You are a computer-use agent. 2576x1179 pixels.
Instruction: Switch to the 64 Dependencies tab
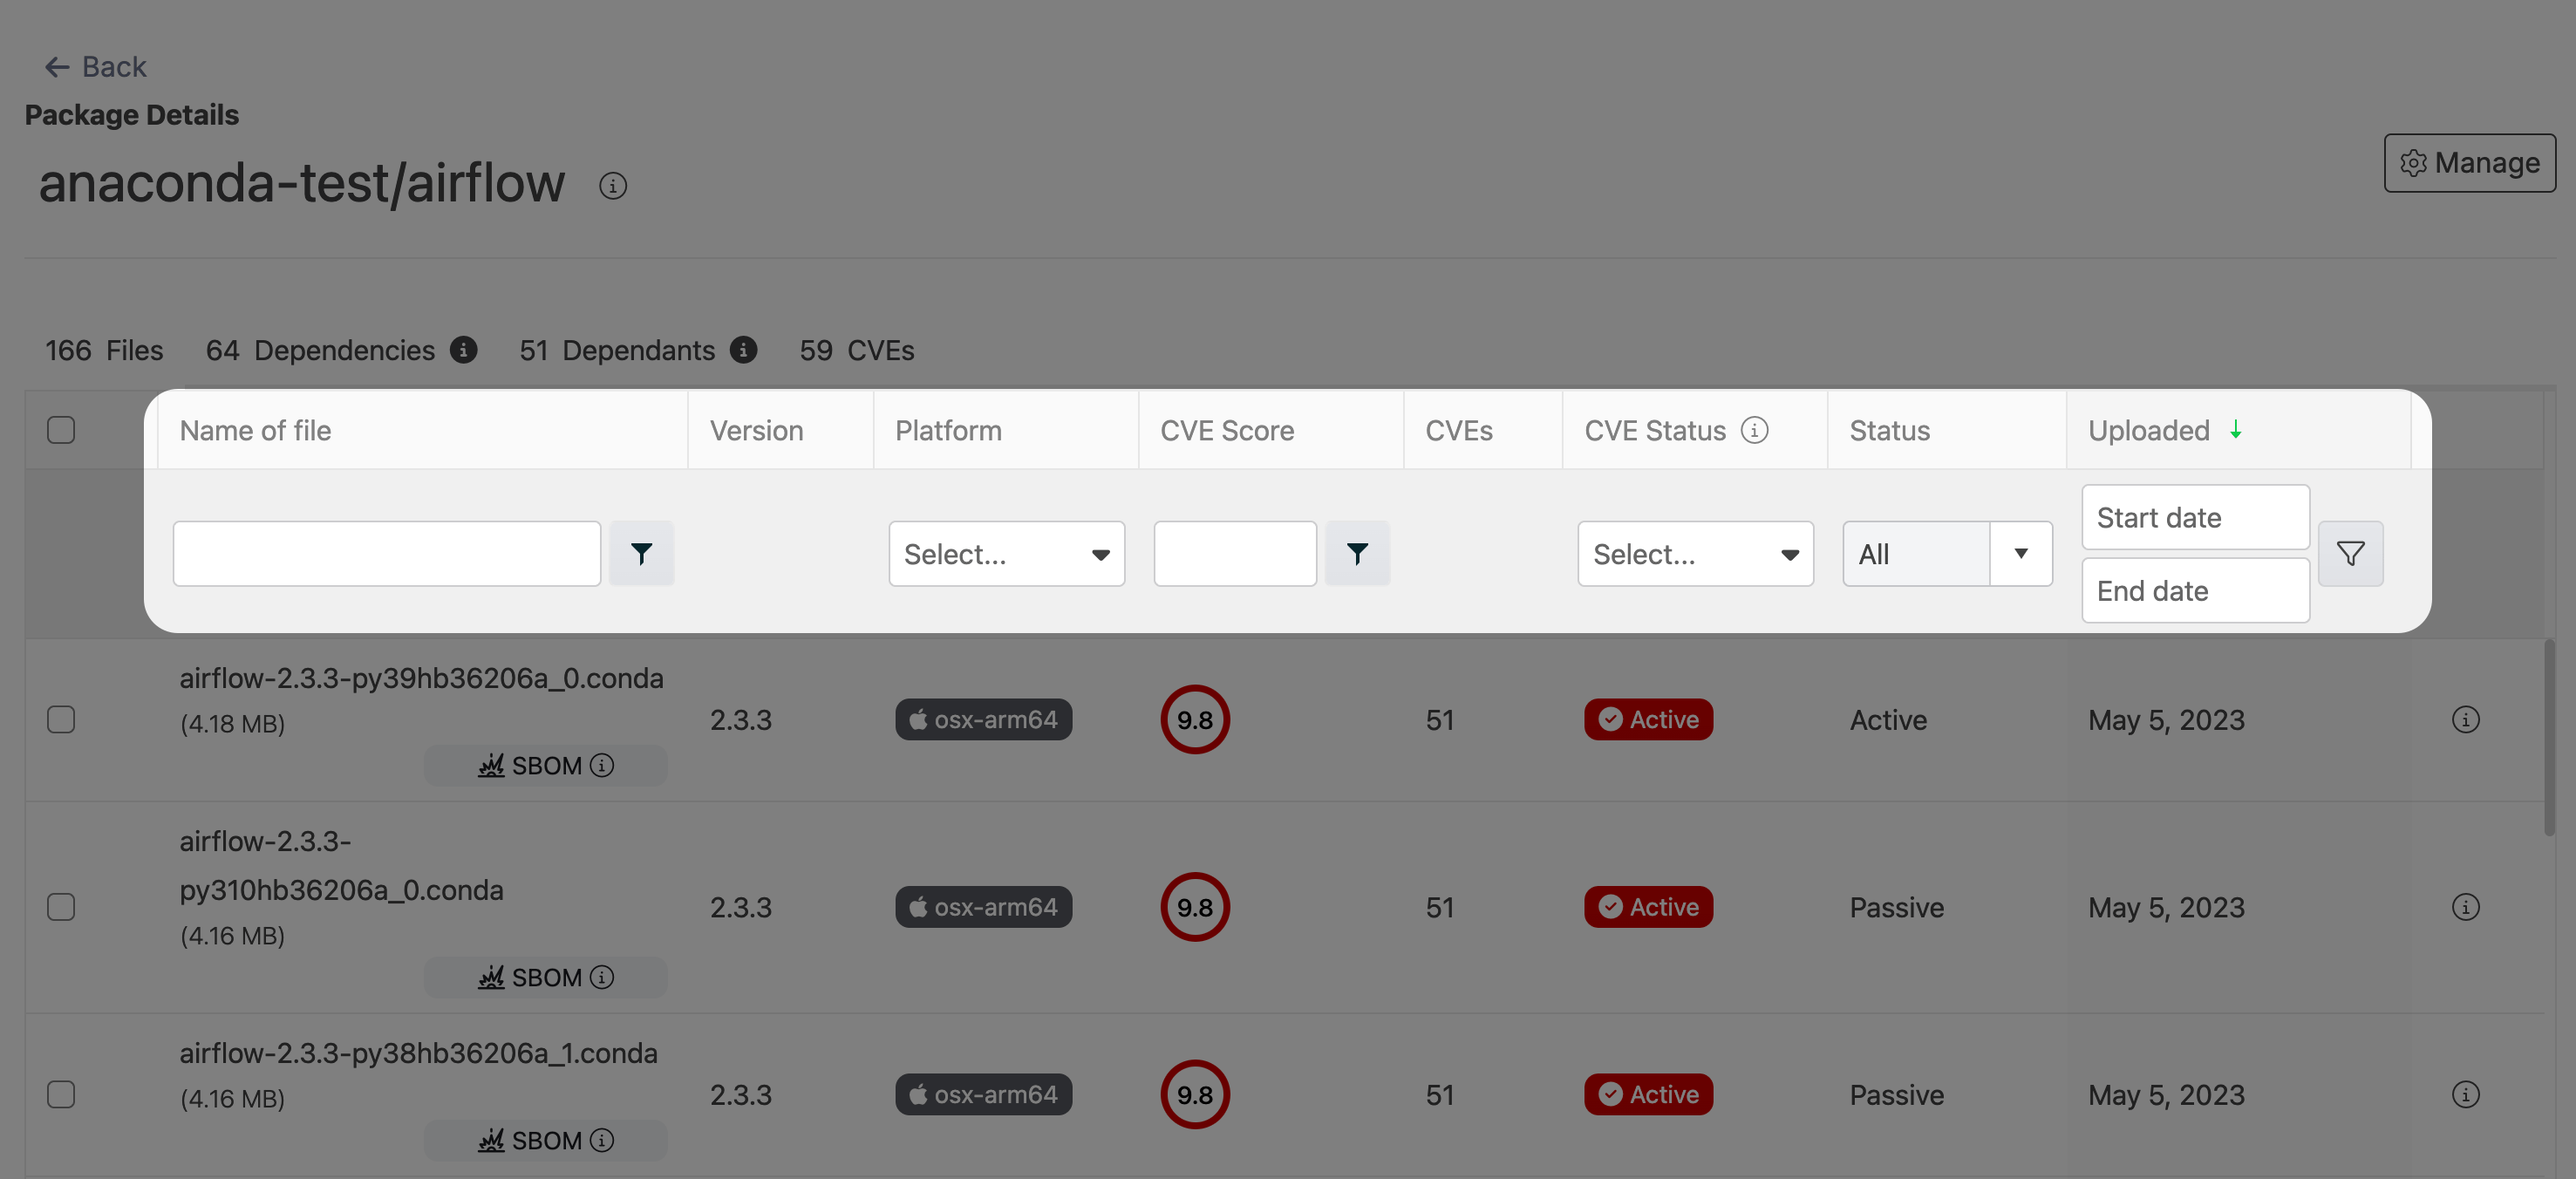click(320, 350)
